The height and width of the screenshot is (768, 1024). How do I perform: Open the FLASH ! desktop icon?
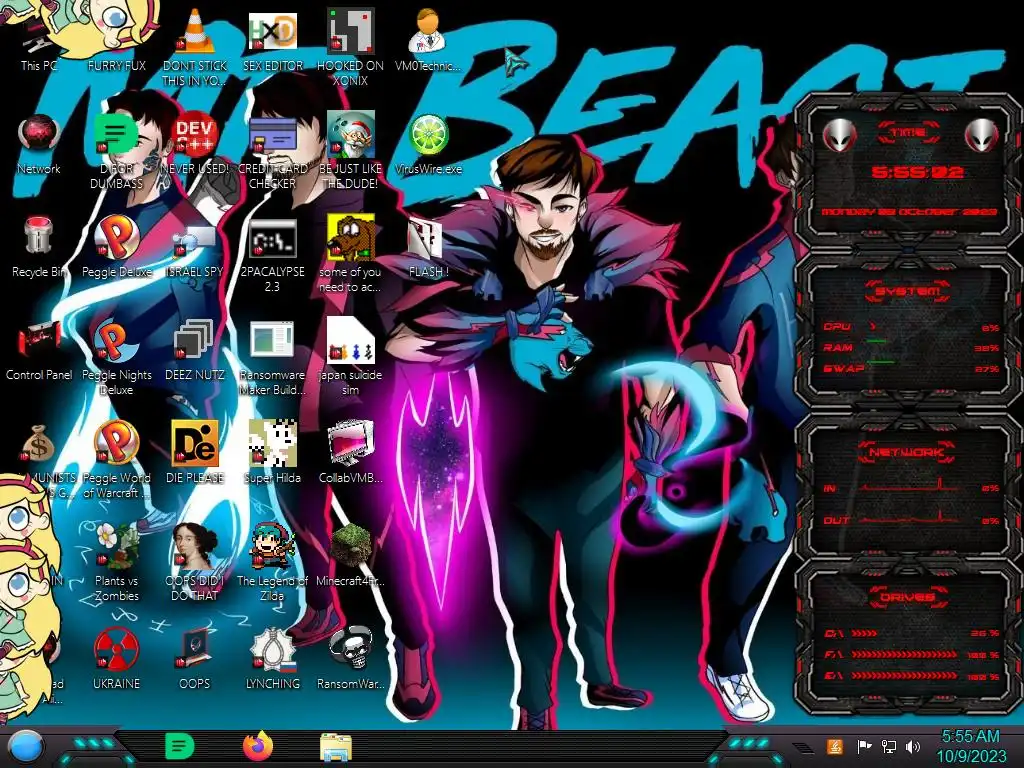click(x=428, y=247)
